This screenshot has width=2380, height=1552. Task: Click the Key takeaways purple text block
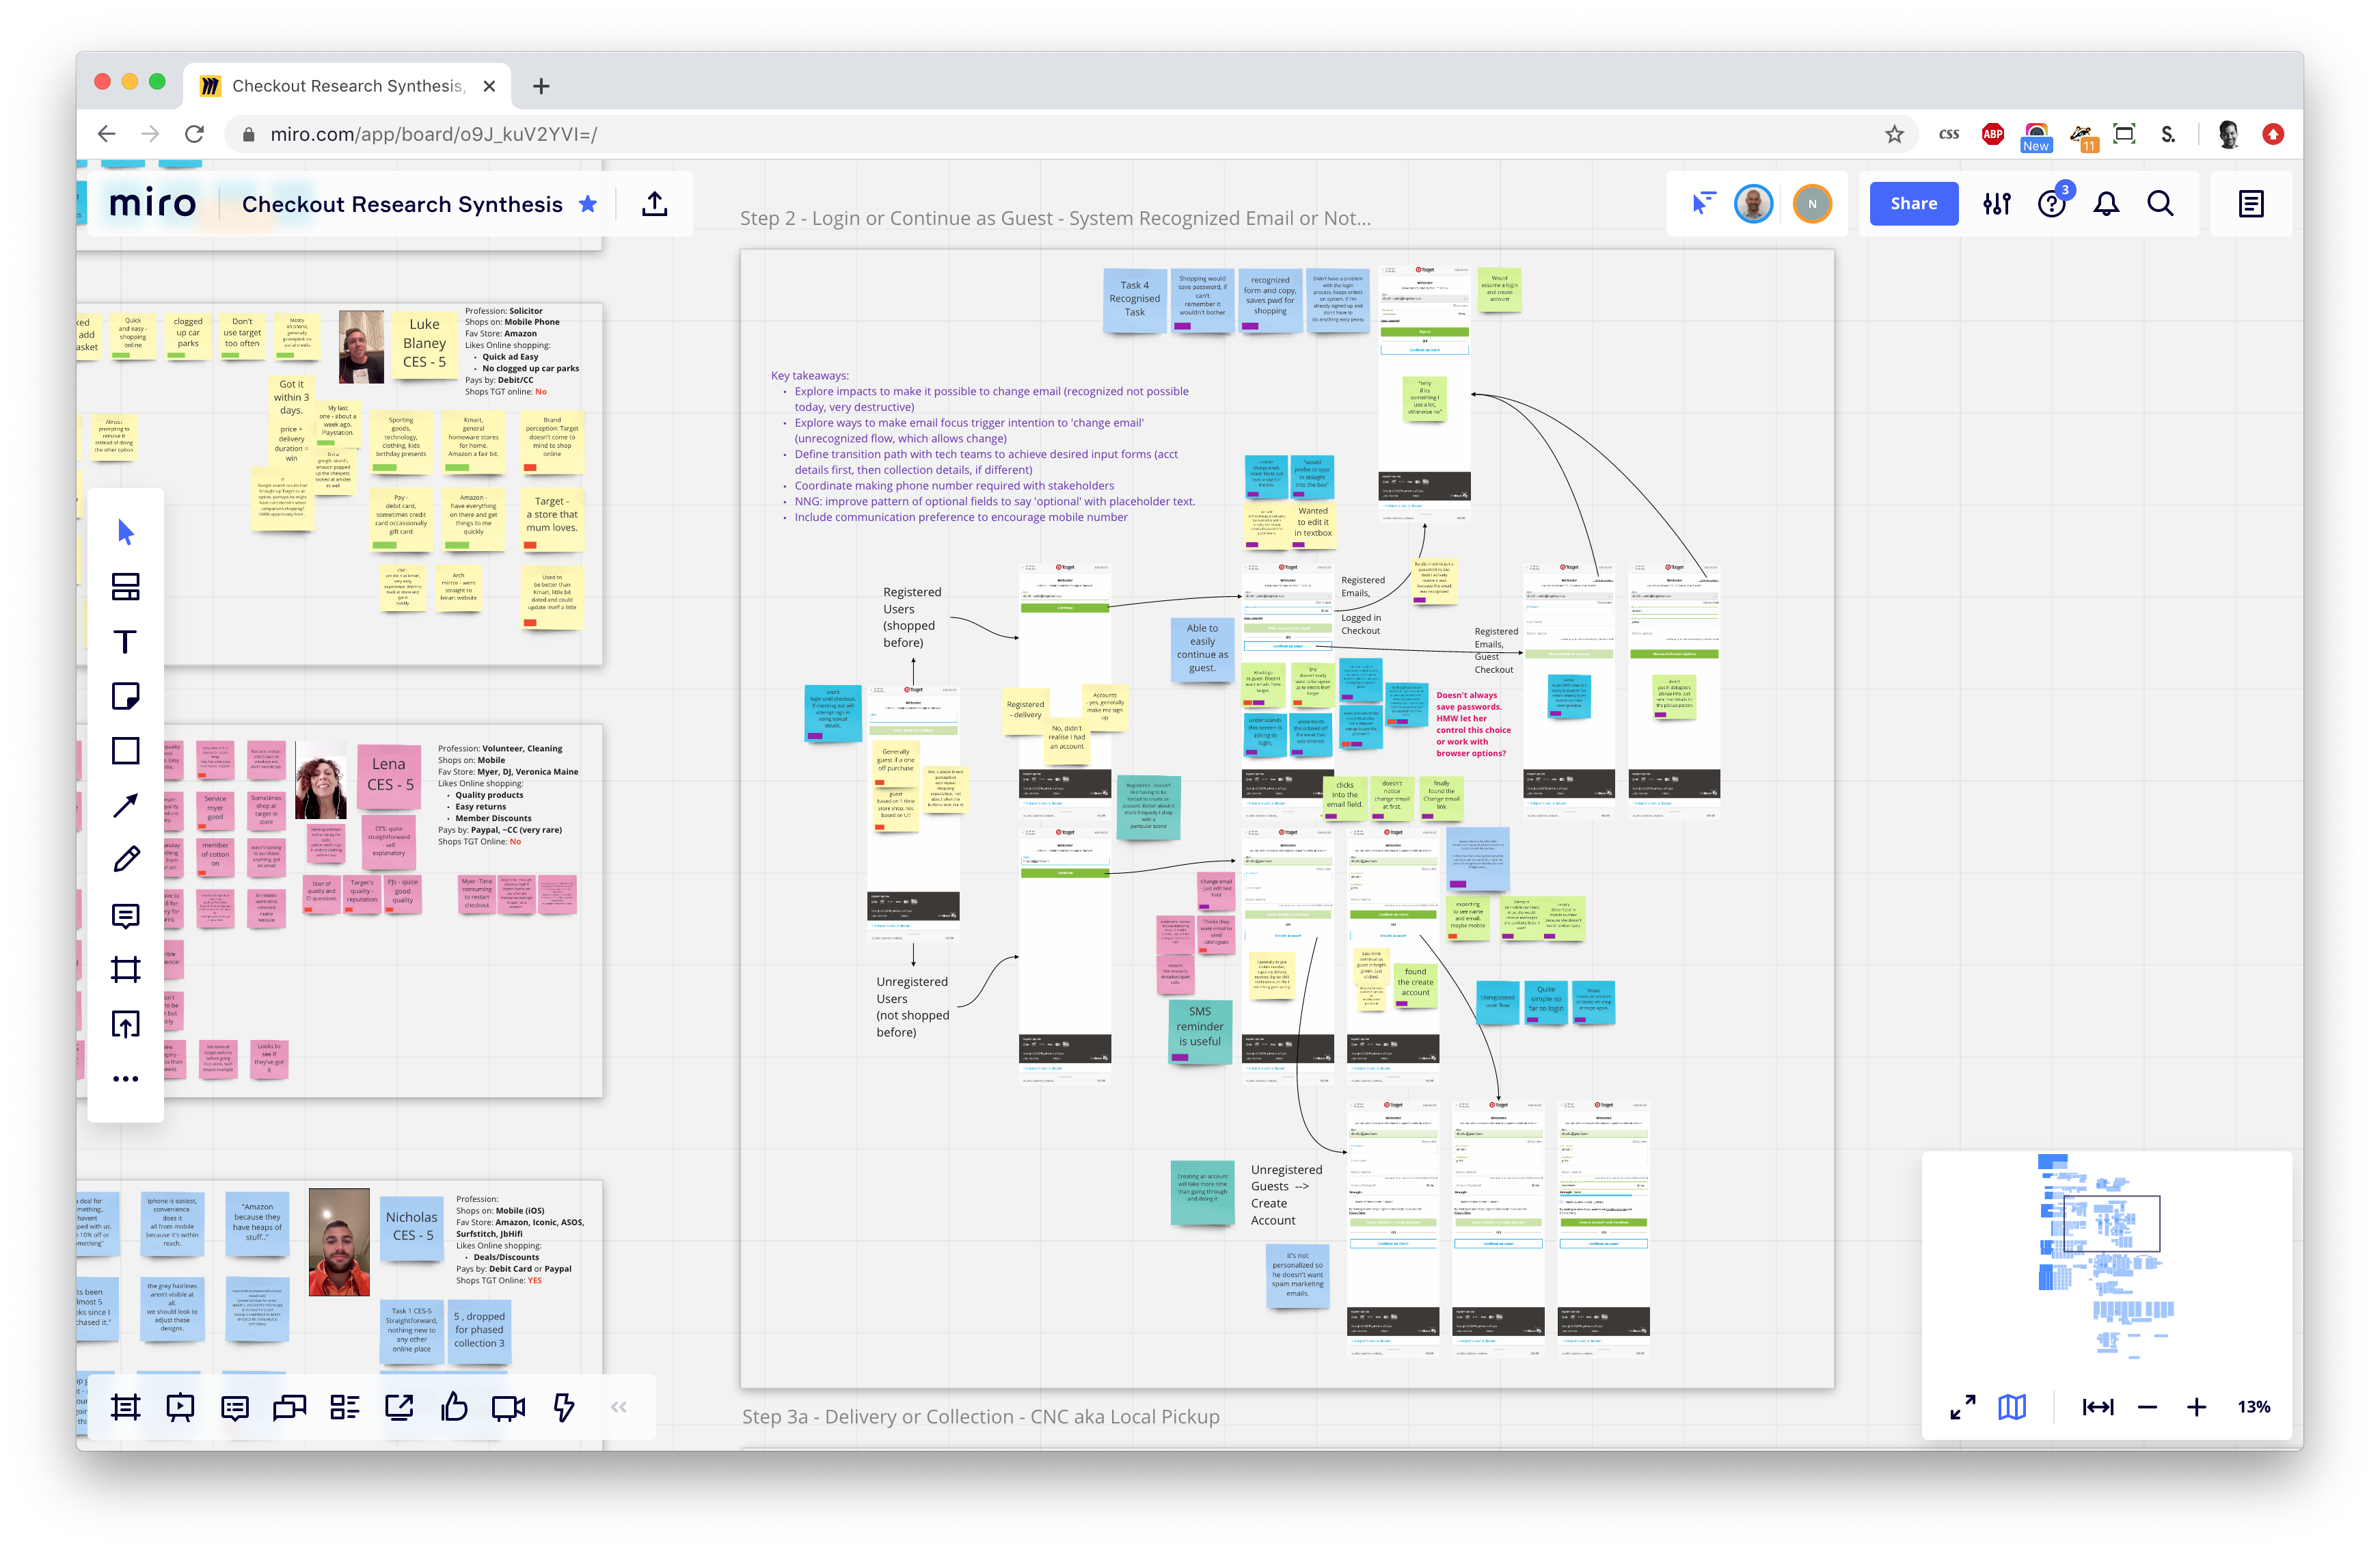click(x=983, y=446)
